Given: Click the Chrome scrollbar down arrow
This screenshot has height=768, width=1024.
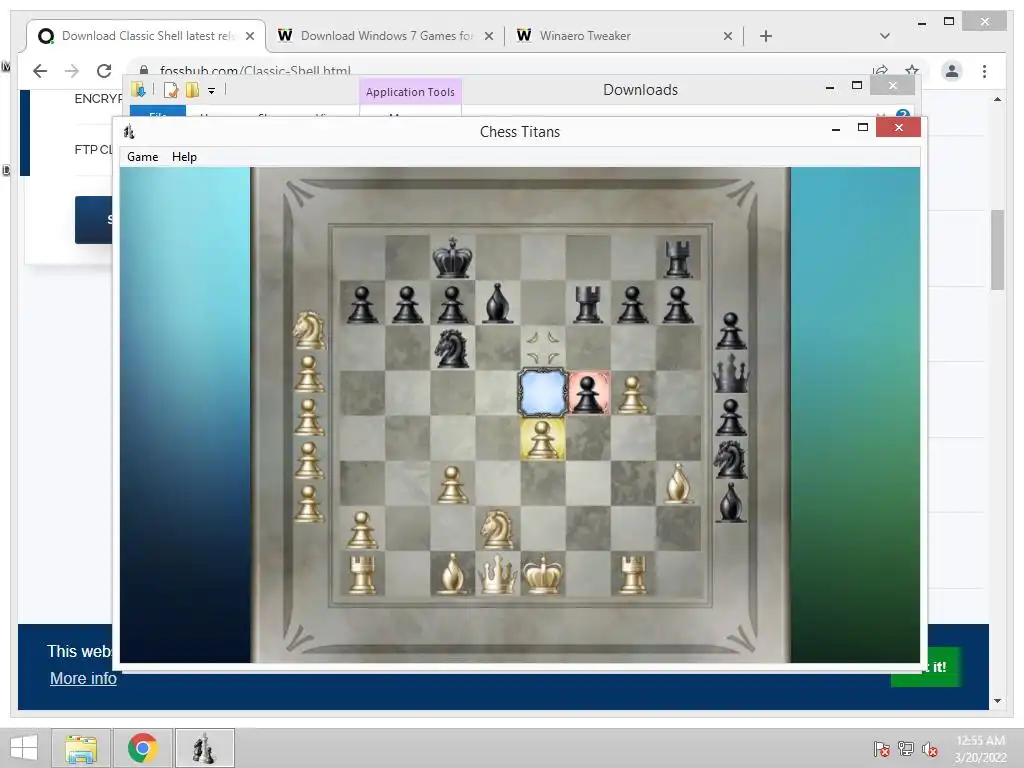Looking at the screenshot, I should [997, 701].
